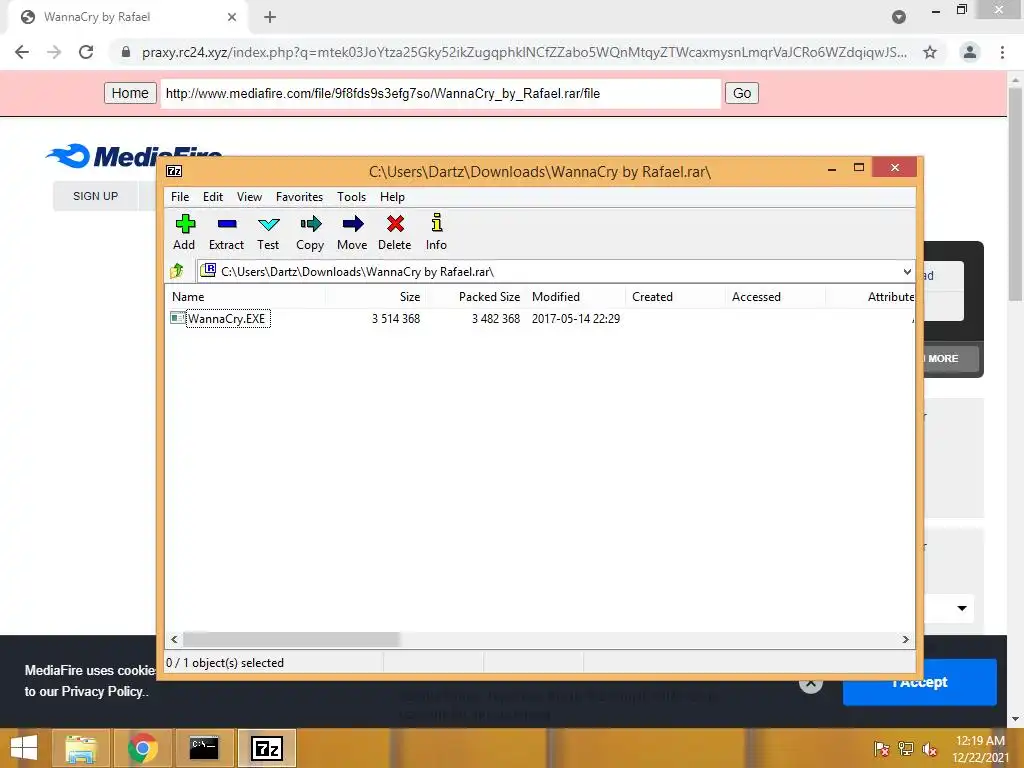The width and height of the screenshot is (1024, 768).
Task: Click the size value 3 514 368
Action: 396,319
